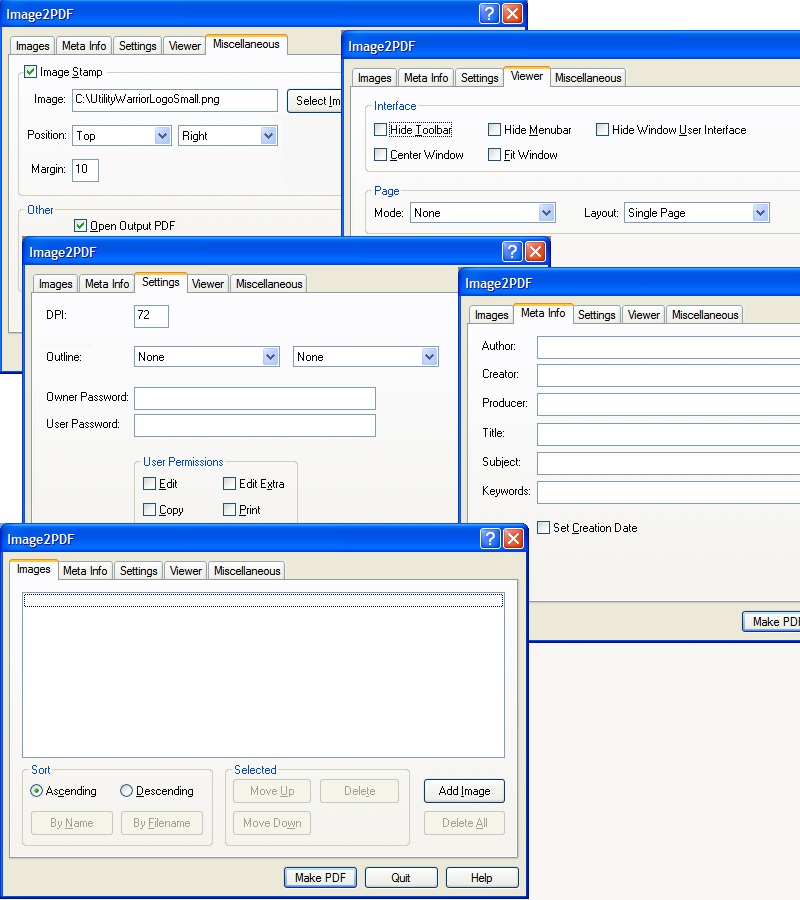The width and height of the screenshot is (800, 900).
Task: Click the Owner Password field
Action: tap(255, 398)
